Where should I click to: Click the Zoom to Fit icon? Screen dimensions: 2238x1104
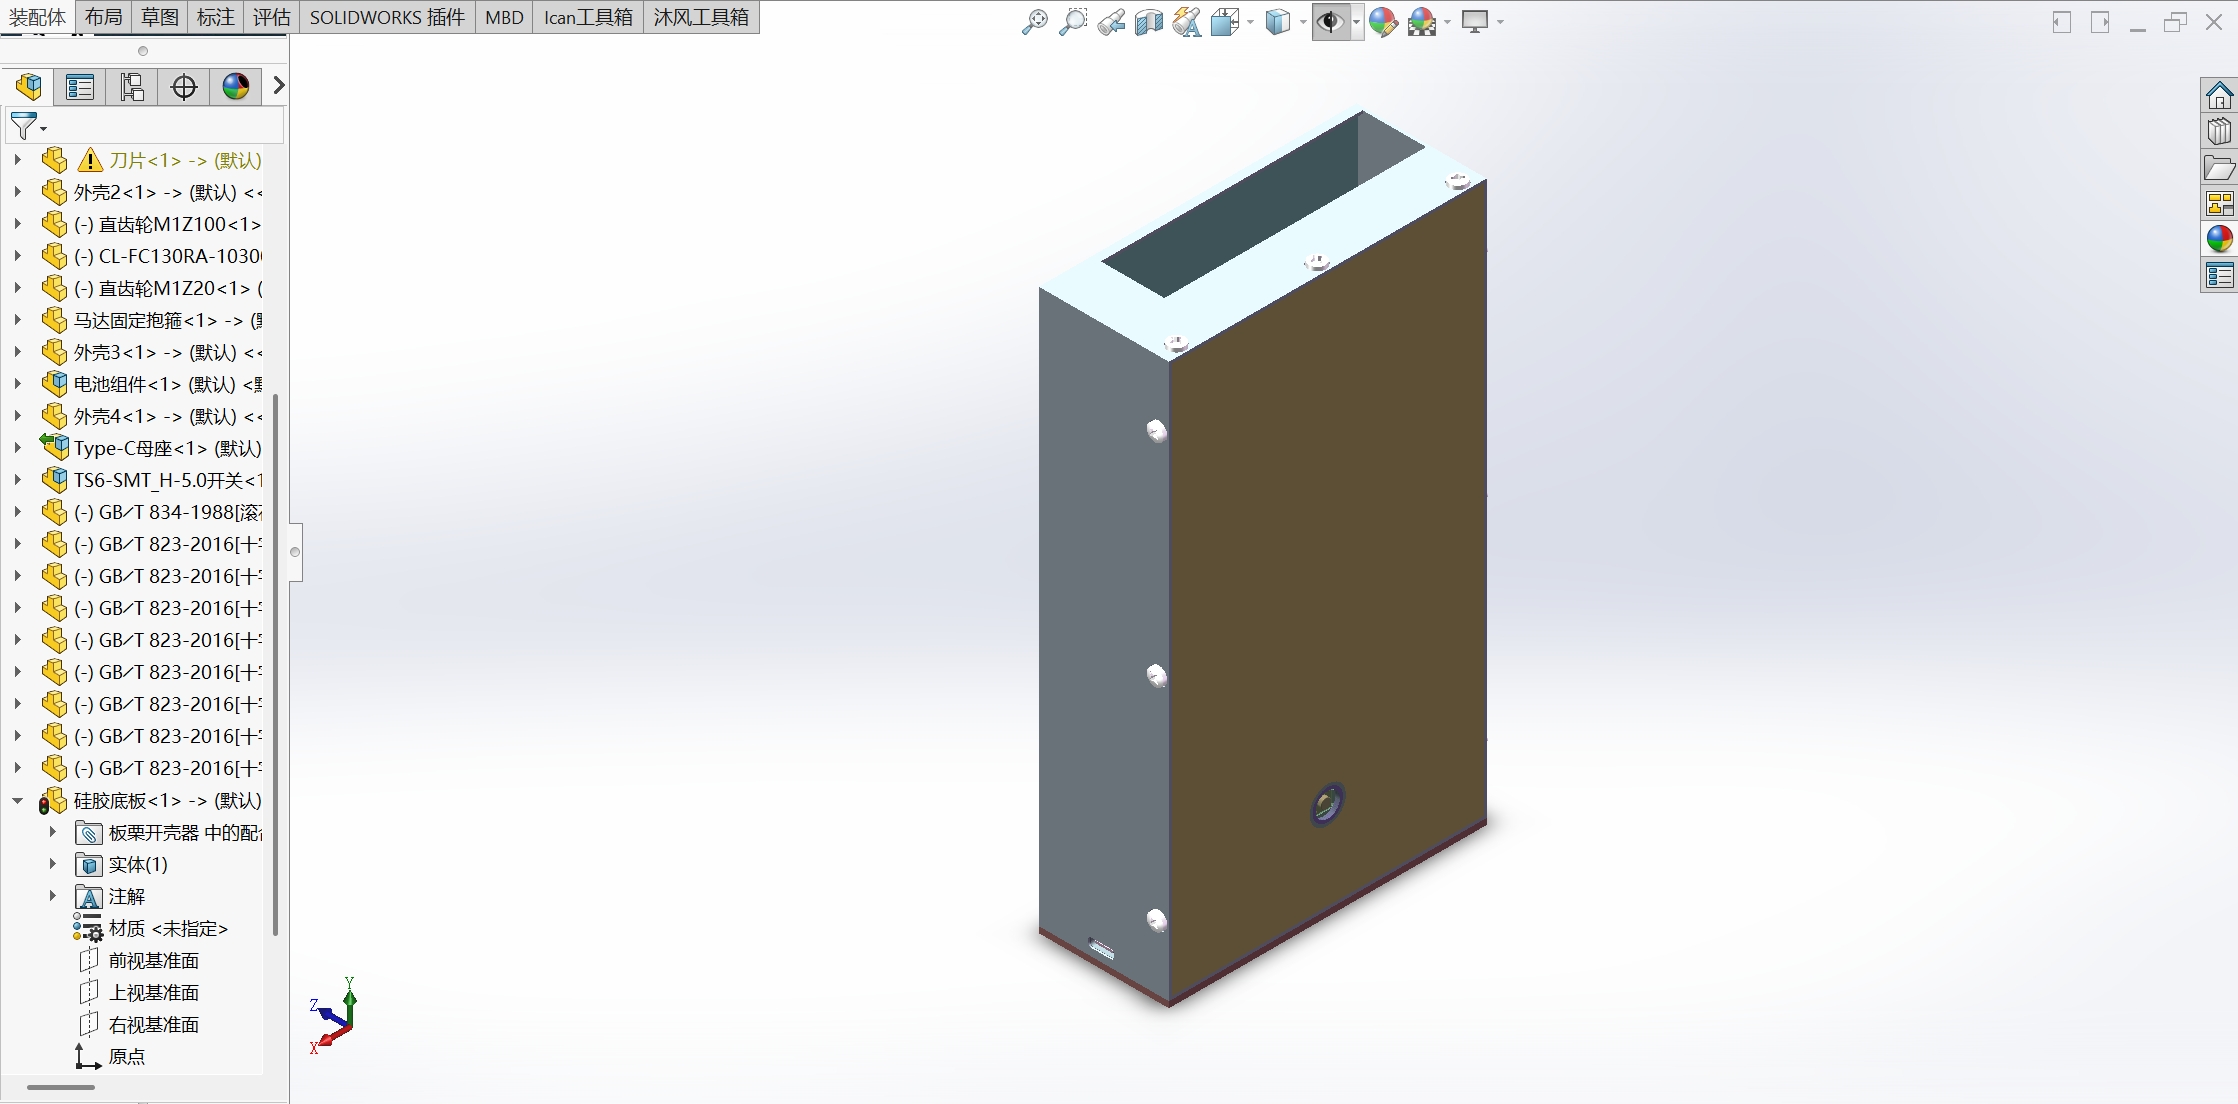(x=1034, y=21)
